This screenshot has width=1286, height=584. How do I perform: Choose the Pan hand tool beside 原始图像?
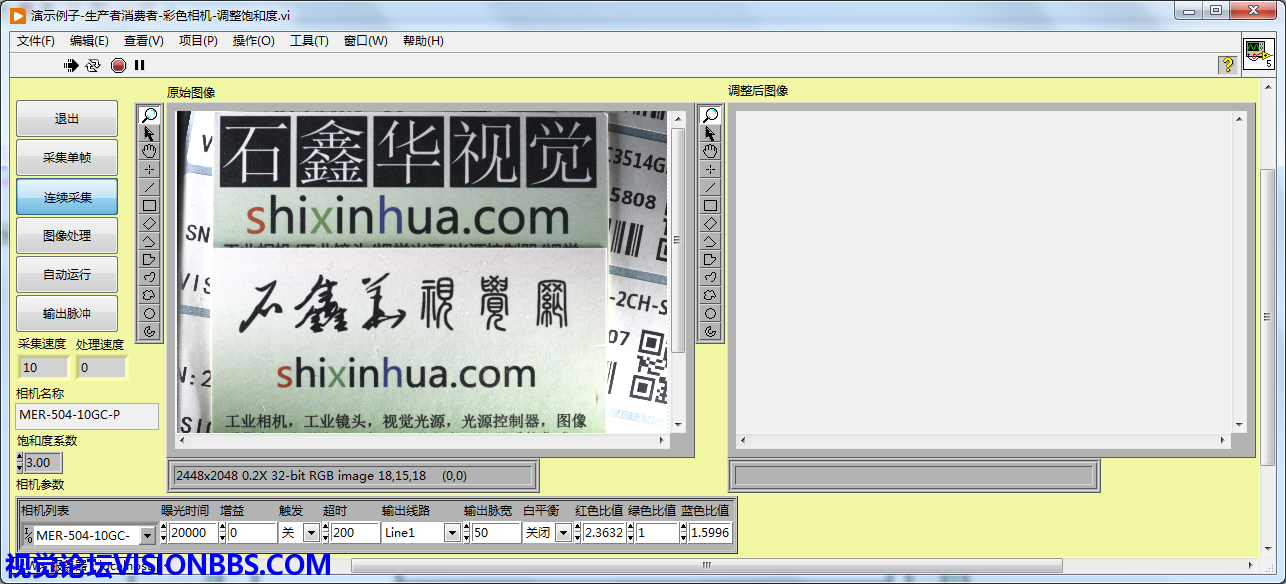[x=150, y=151]
